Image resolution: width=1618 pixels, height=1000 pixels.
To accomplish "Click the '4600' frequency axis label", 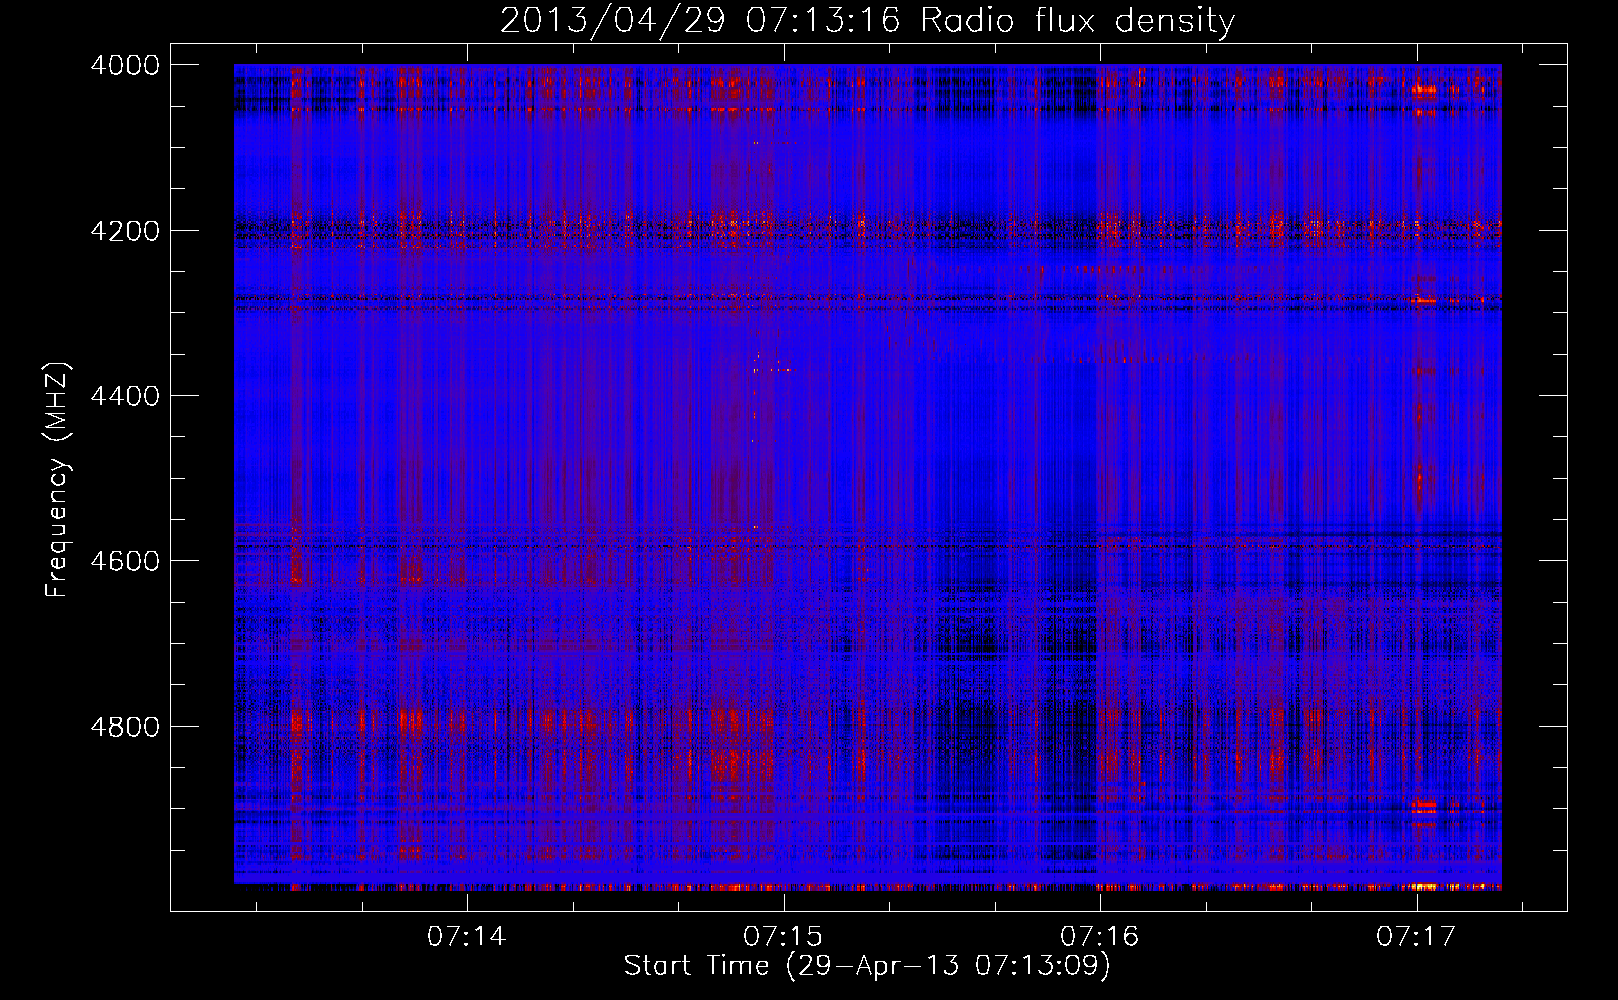I will coord(125,561).
